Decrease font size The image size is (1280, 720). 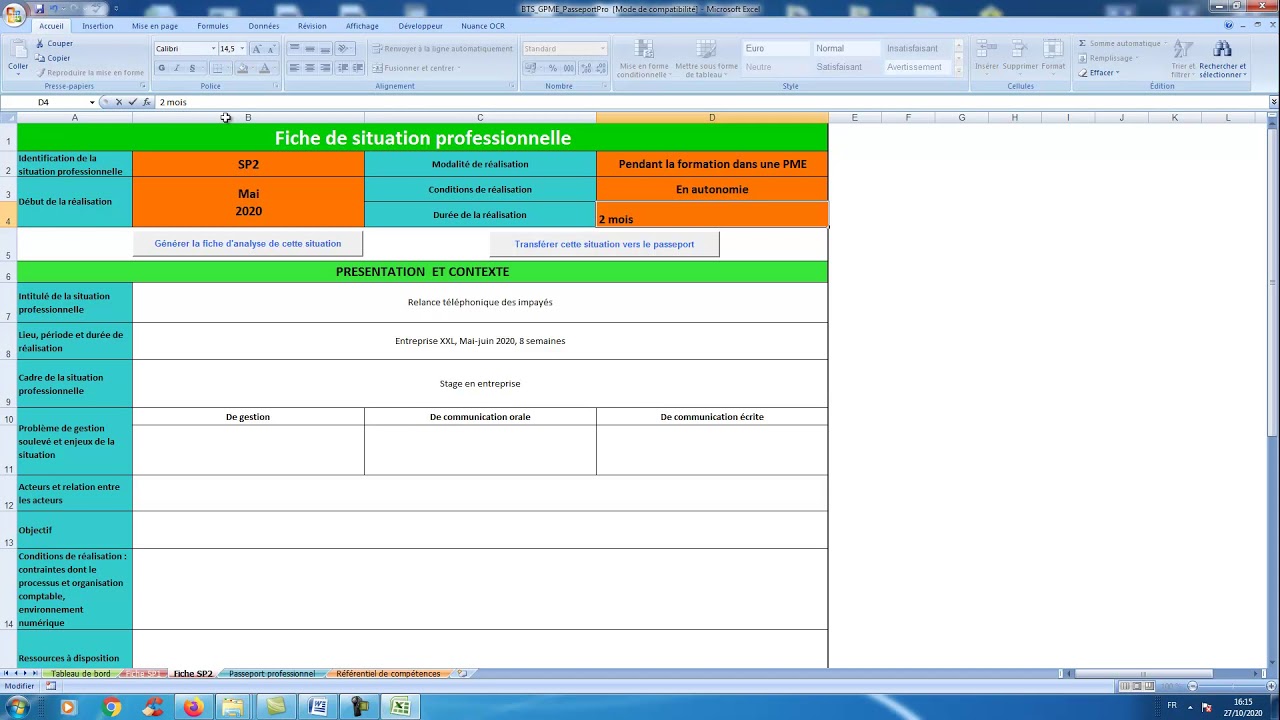(271, 48)
